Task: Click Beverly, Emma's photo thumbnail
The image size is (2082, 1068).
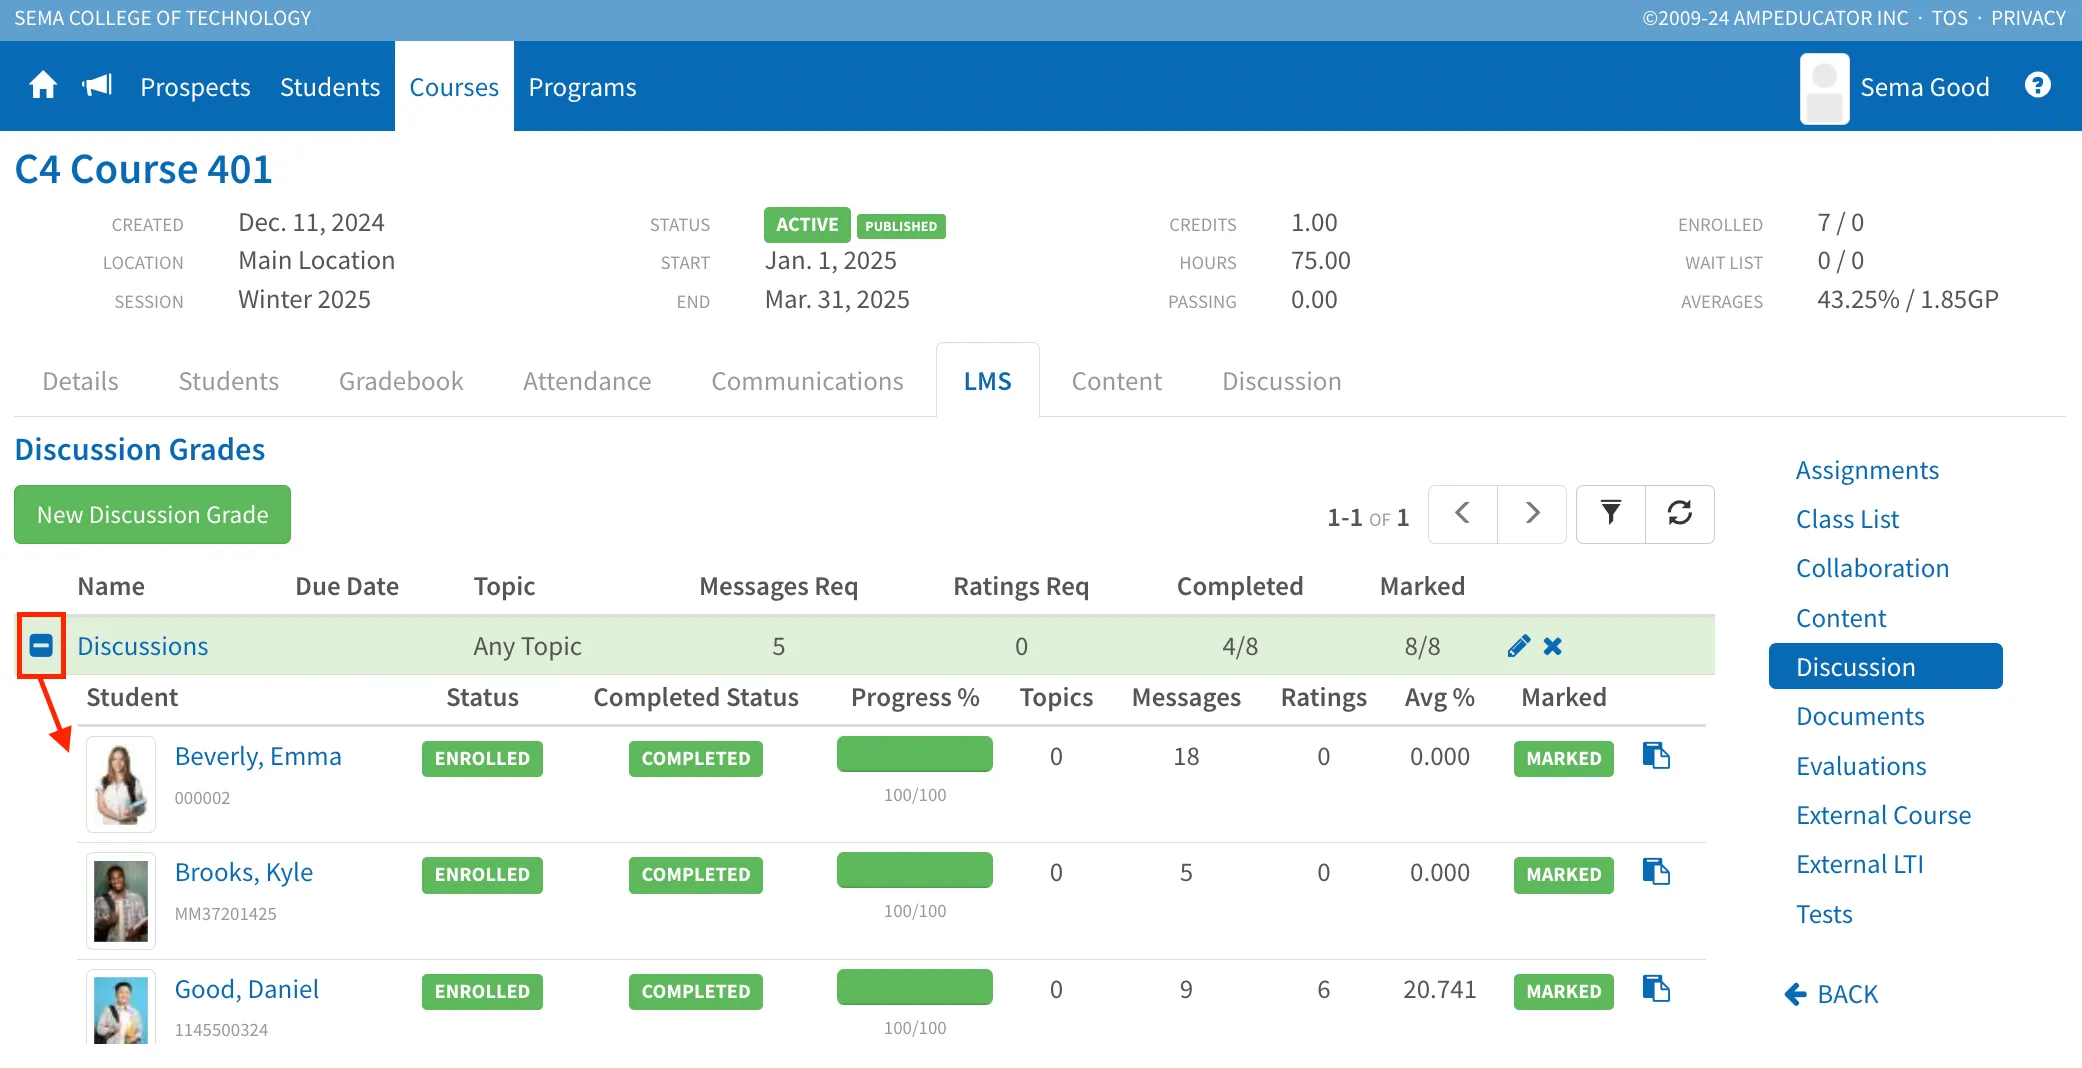Action: pos(121,784)
